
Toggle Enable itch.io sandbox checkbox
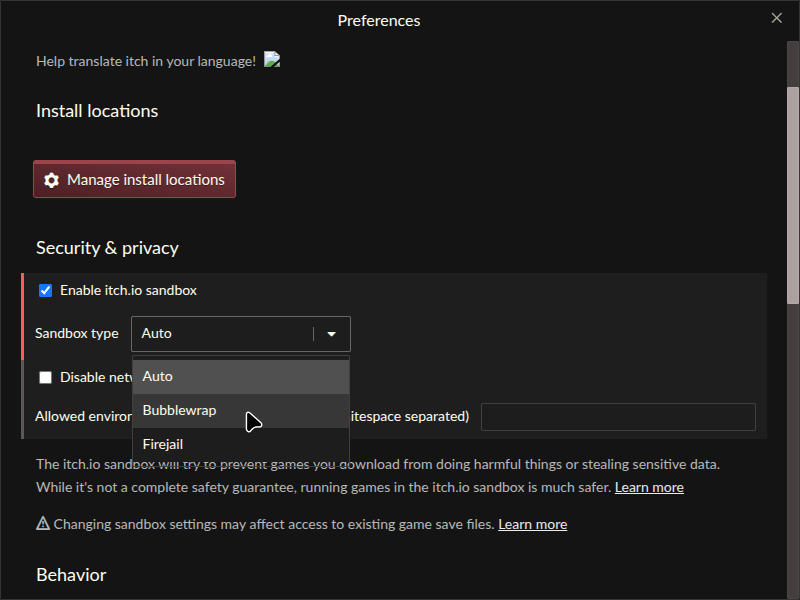[45, 291]
